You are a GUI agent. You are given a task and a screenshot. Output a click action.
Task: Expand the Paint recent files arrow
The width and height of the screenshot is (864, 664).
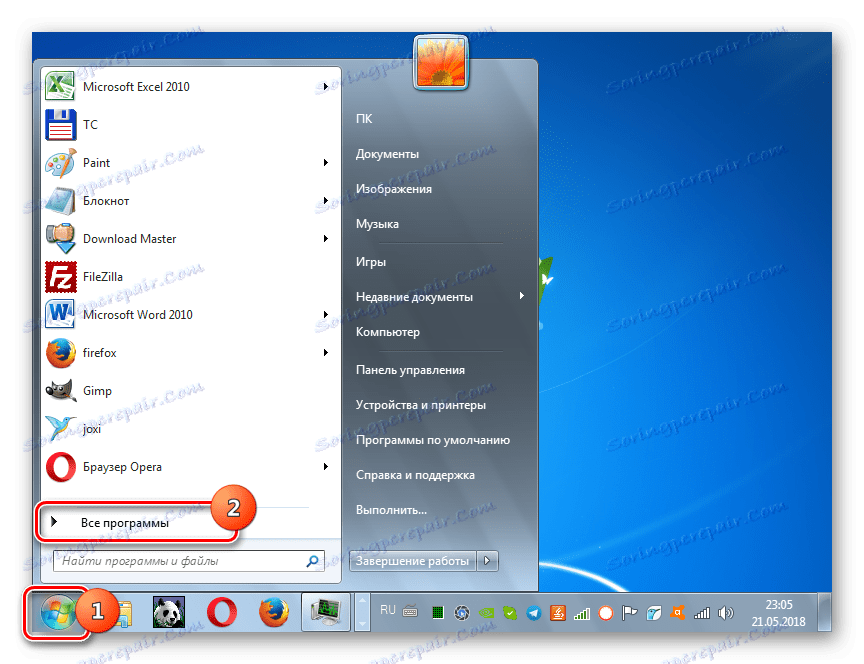point(326,163)
